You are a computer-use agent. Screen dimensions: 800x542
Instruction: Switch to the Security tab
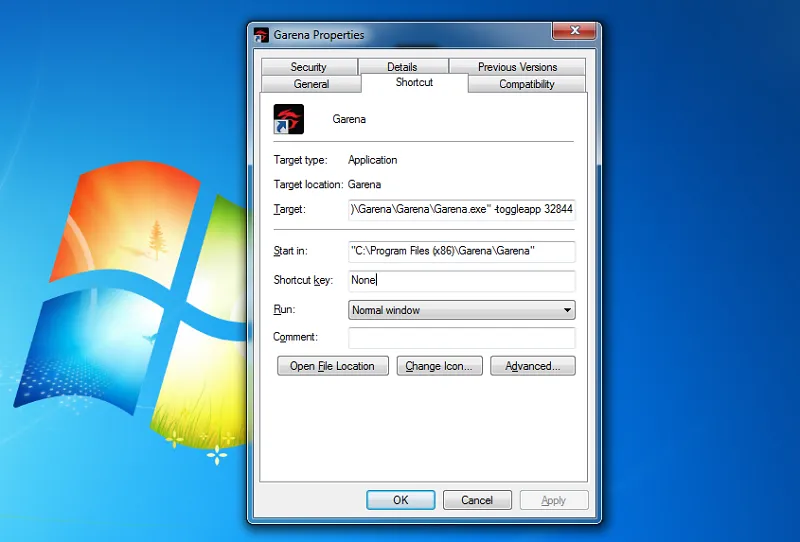308,67
